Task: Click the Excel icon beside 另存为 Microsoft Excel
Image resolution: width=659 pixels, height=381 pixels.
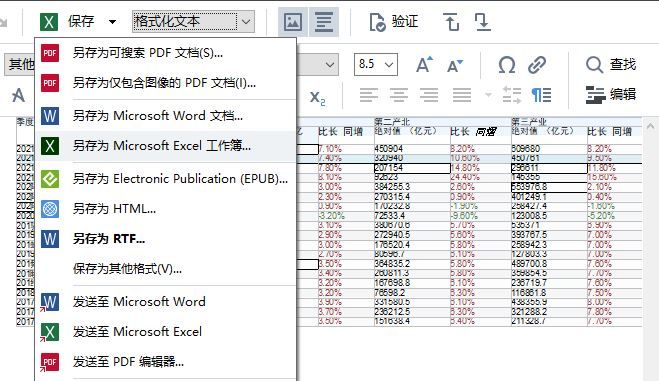Action: point(50,146)
